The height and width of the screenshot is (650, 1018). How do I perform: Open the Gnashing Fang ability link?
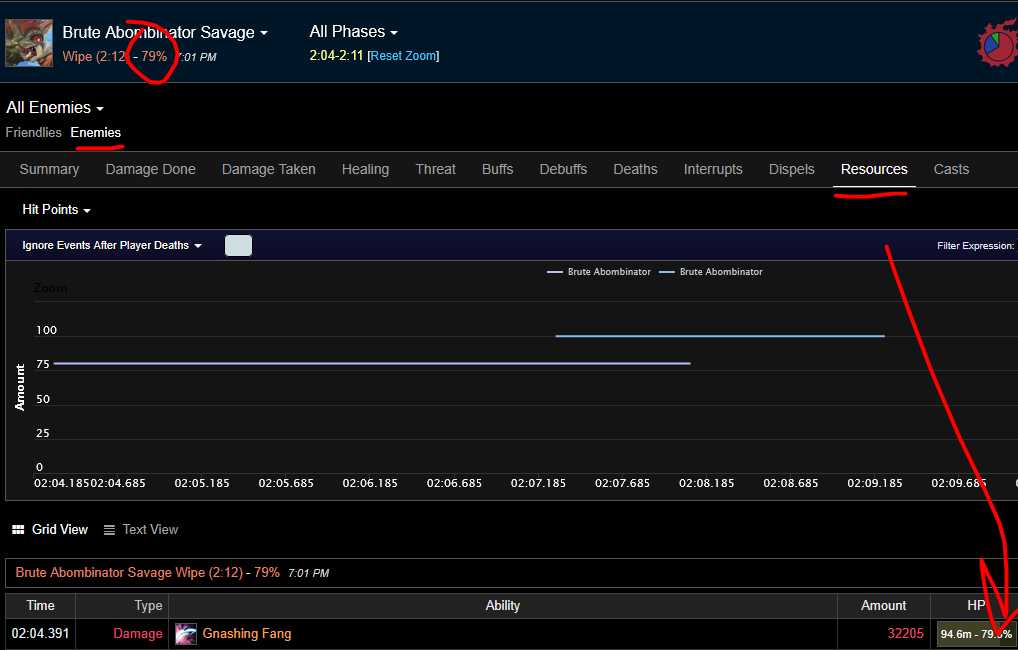247,634
